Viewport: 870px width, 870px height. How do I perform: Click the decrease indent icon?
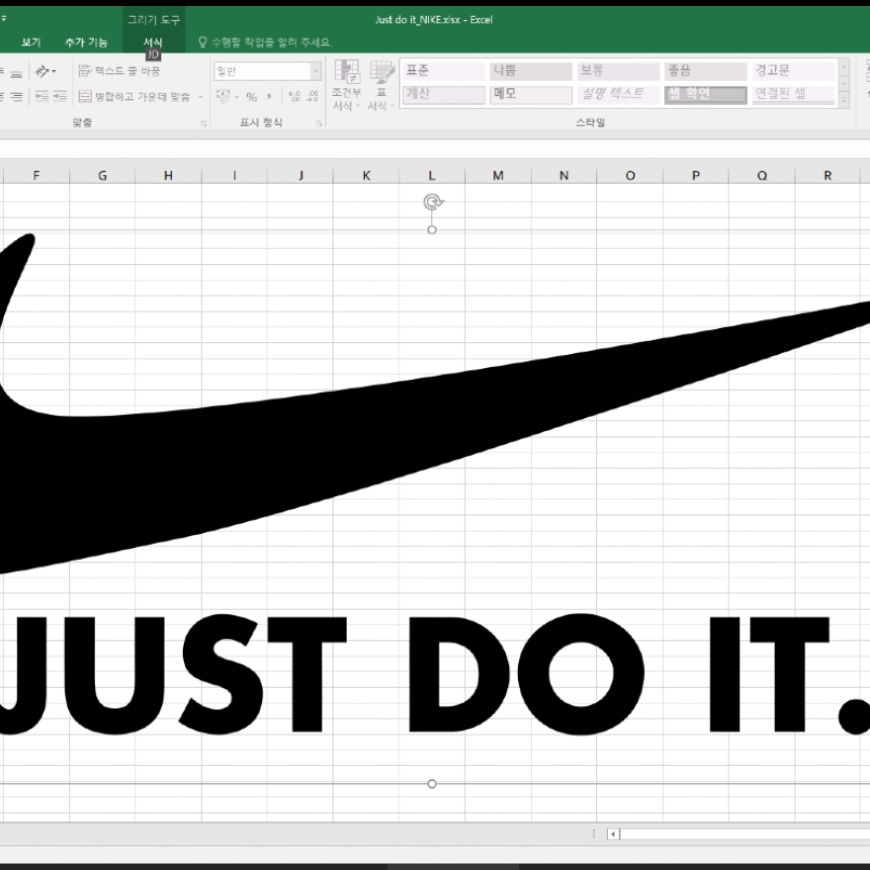(x=42, y=97)
